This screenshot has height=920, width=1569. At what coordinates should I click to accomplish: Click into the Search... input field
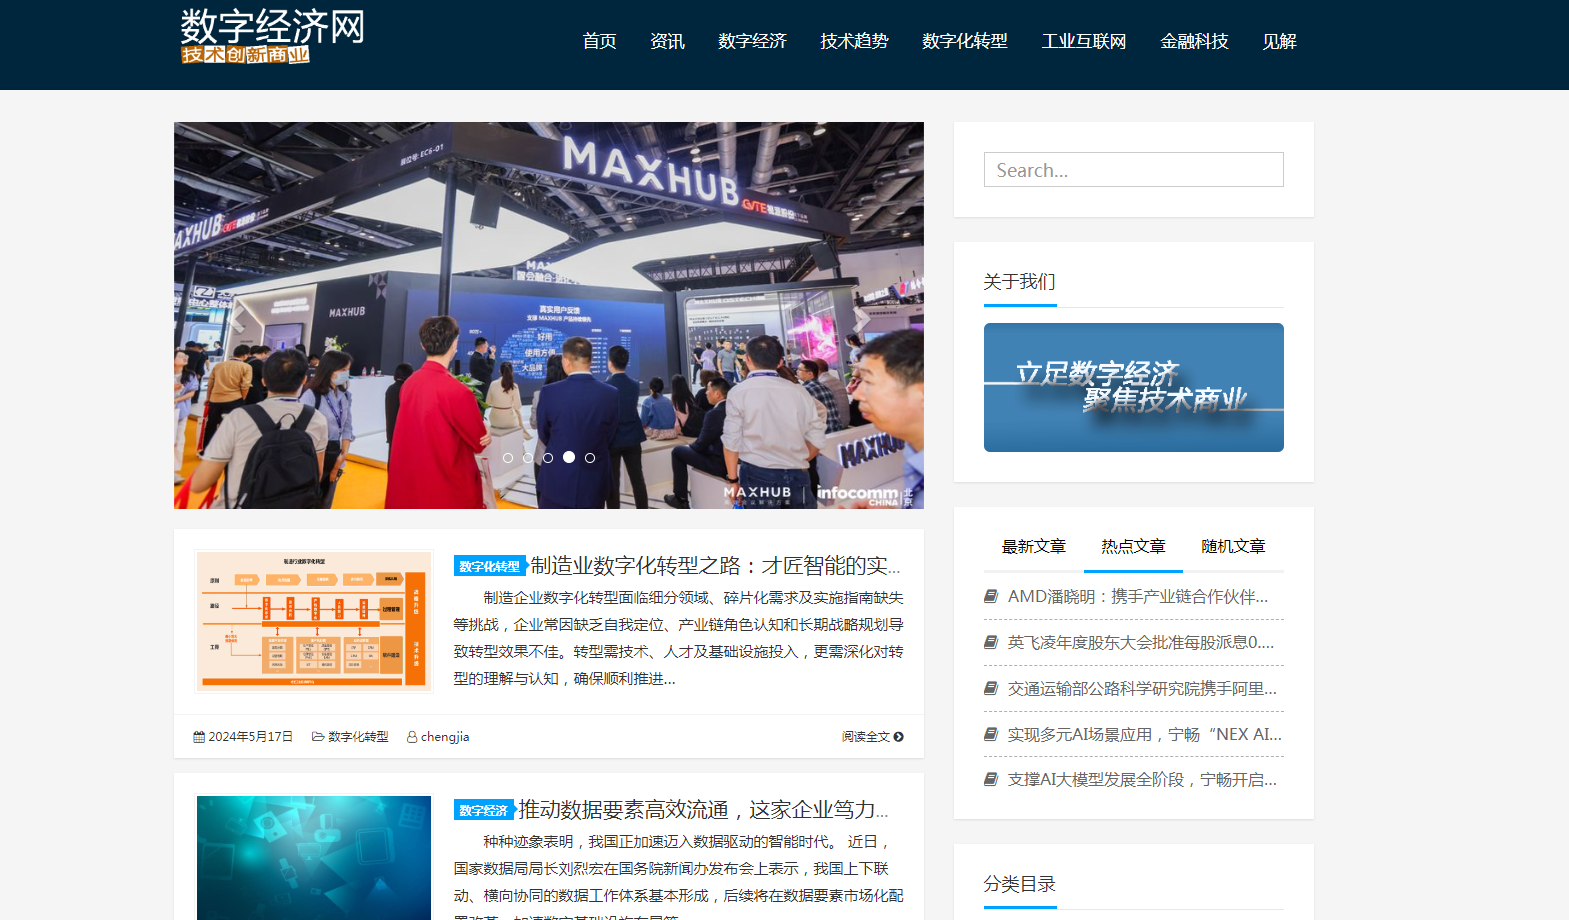click(1133, 170)
